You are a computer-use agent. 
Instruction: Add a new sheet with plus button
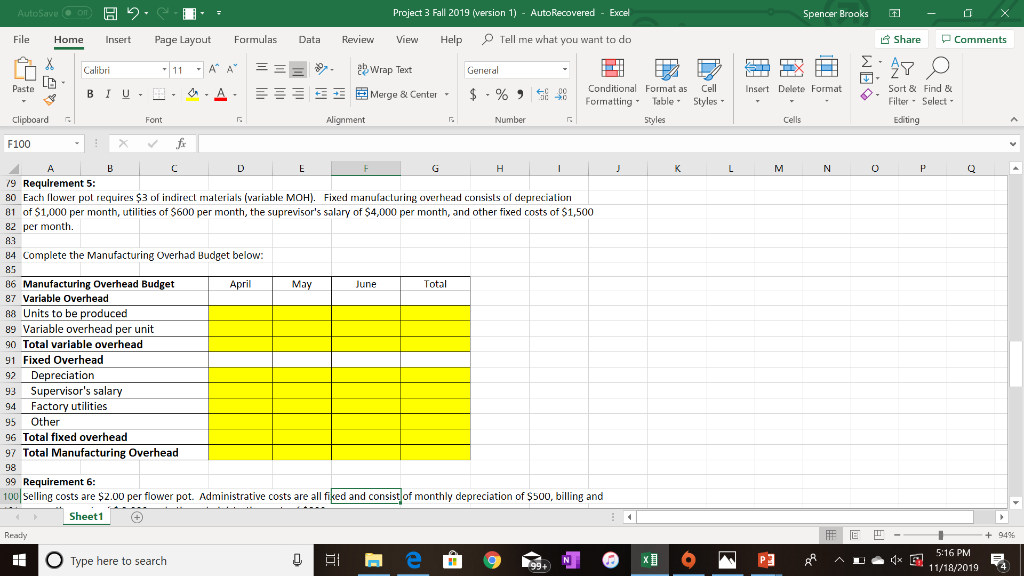click(137, 517)
